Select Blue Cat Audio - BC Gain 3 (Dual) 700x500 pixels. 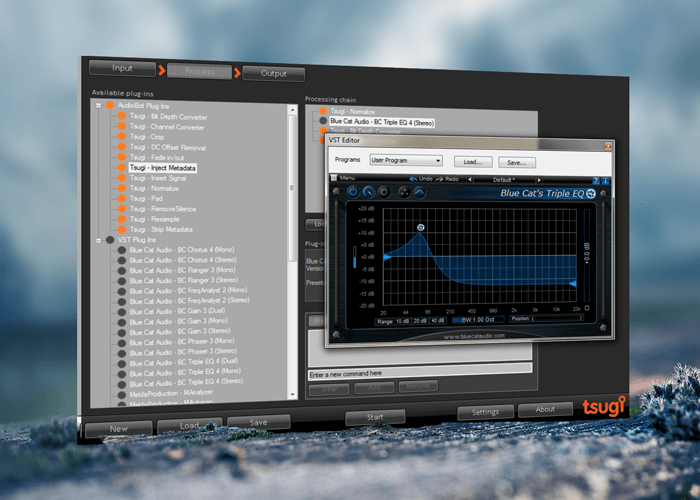(x=177, y=311)
